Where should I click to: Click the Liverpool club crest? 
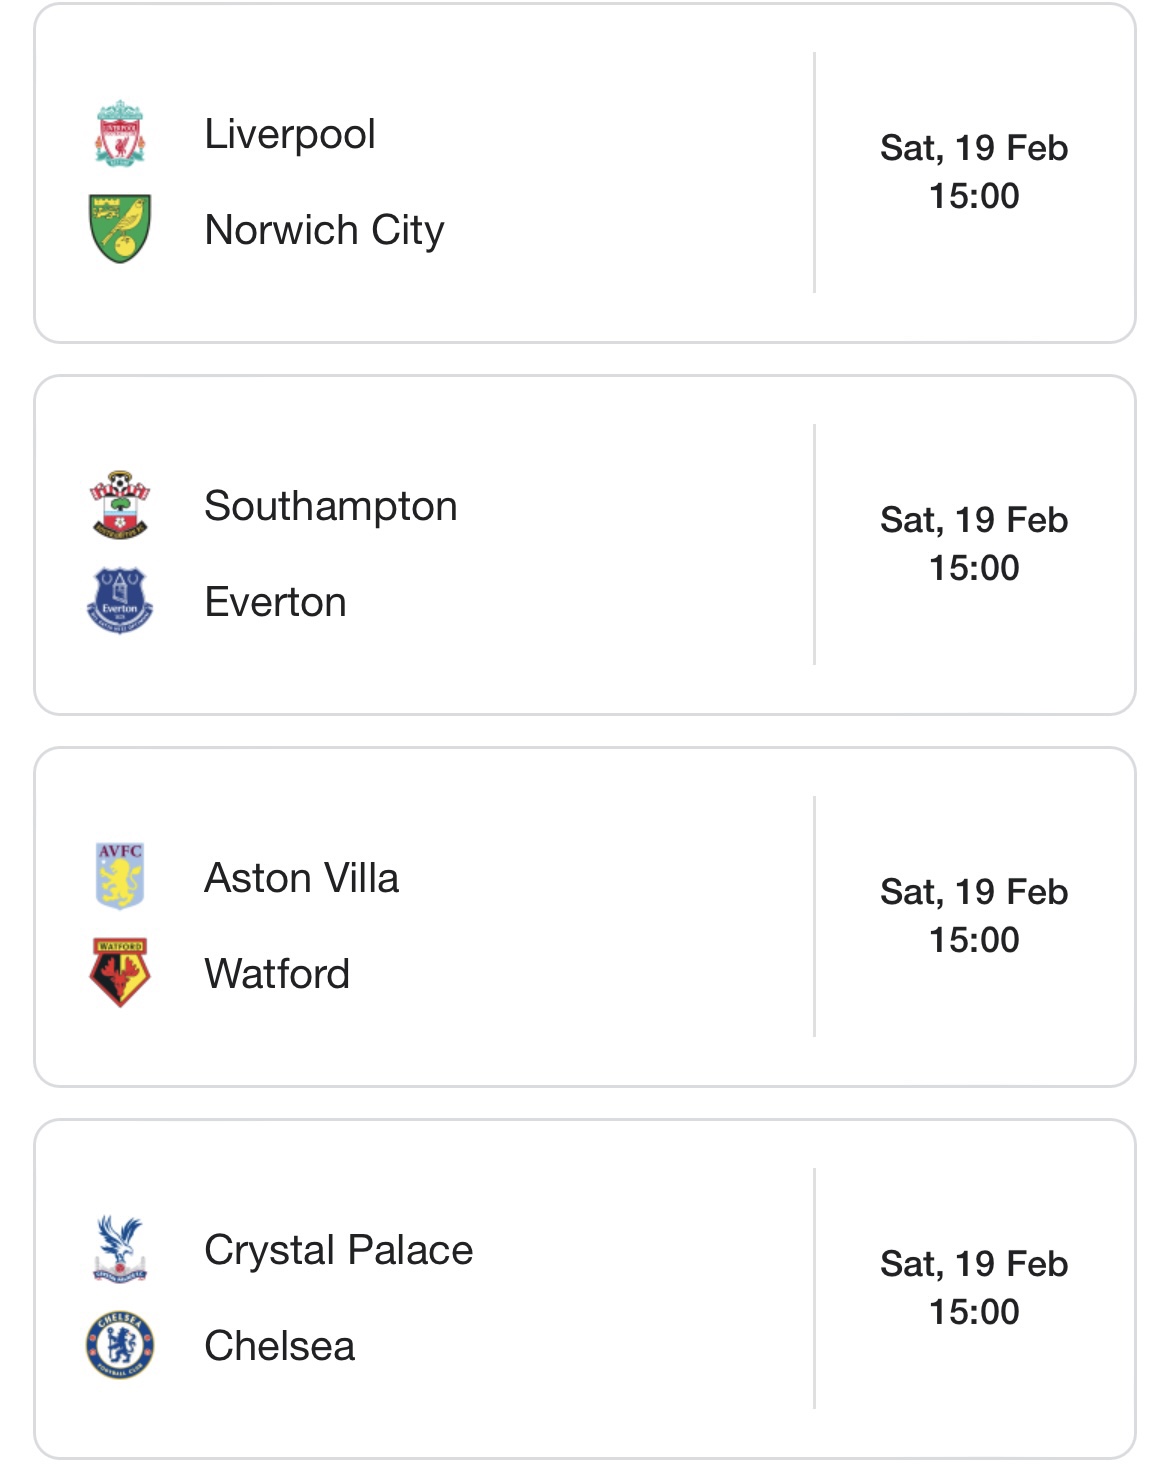pos(120,134)
